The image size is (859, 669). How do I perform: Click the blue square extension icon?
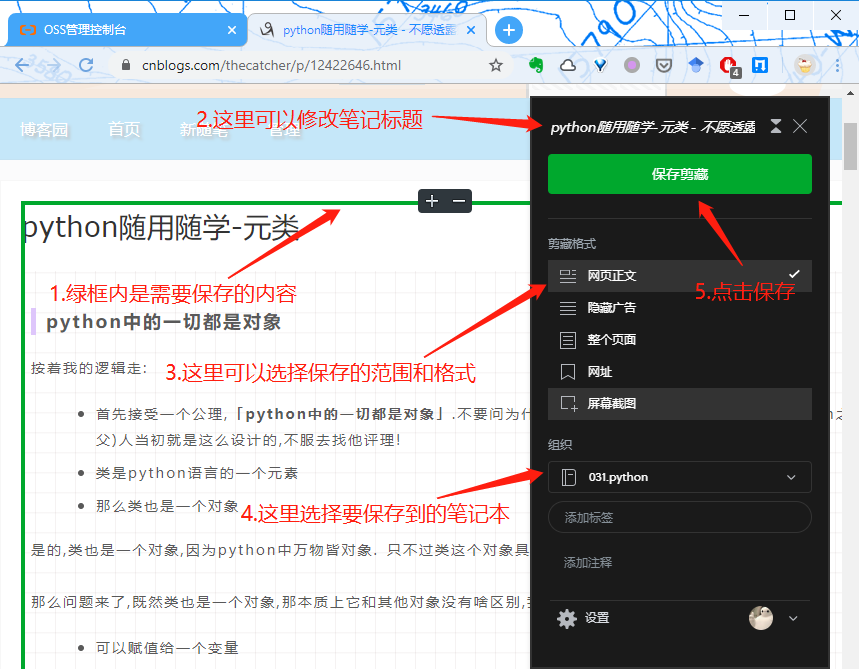pos(760,65)
